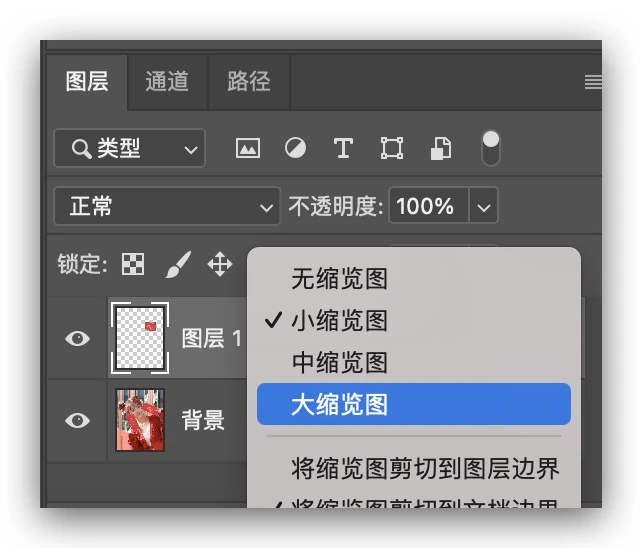Switch to the 路径 tab

click(x=249, y=82)
